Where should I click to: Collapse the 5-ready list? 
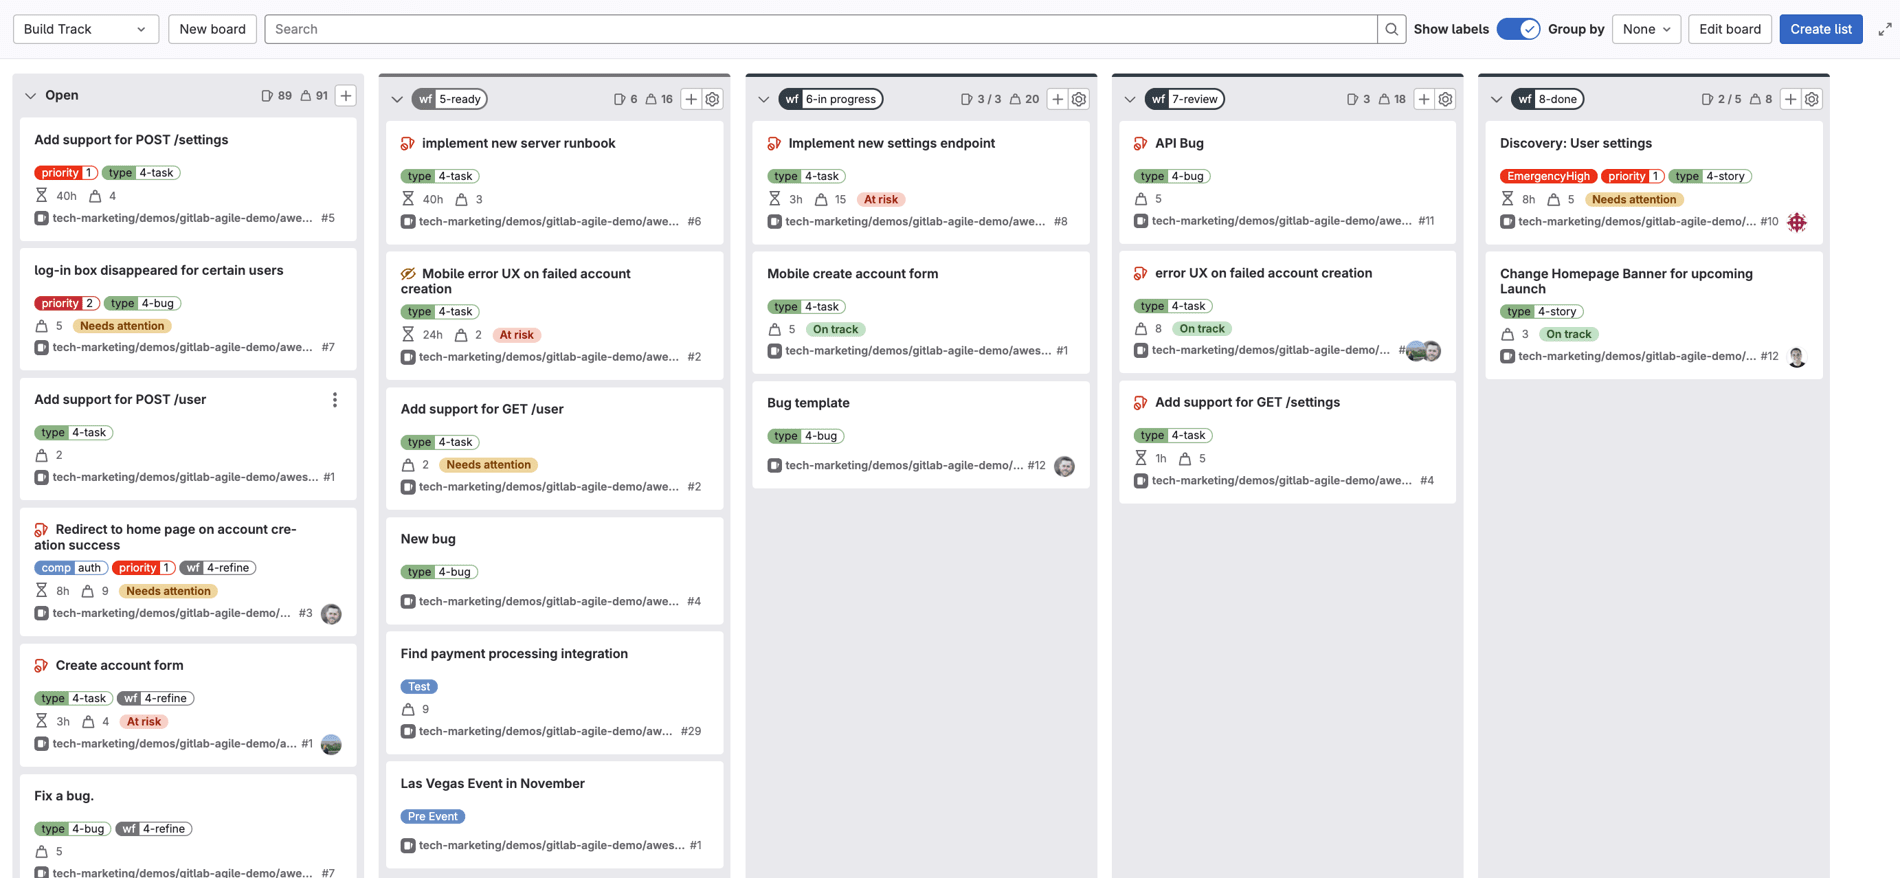point(397,99)
